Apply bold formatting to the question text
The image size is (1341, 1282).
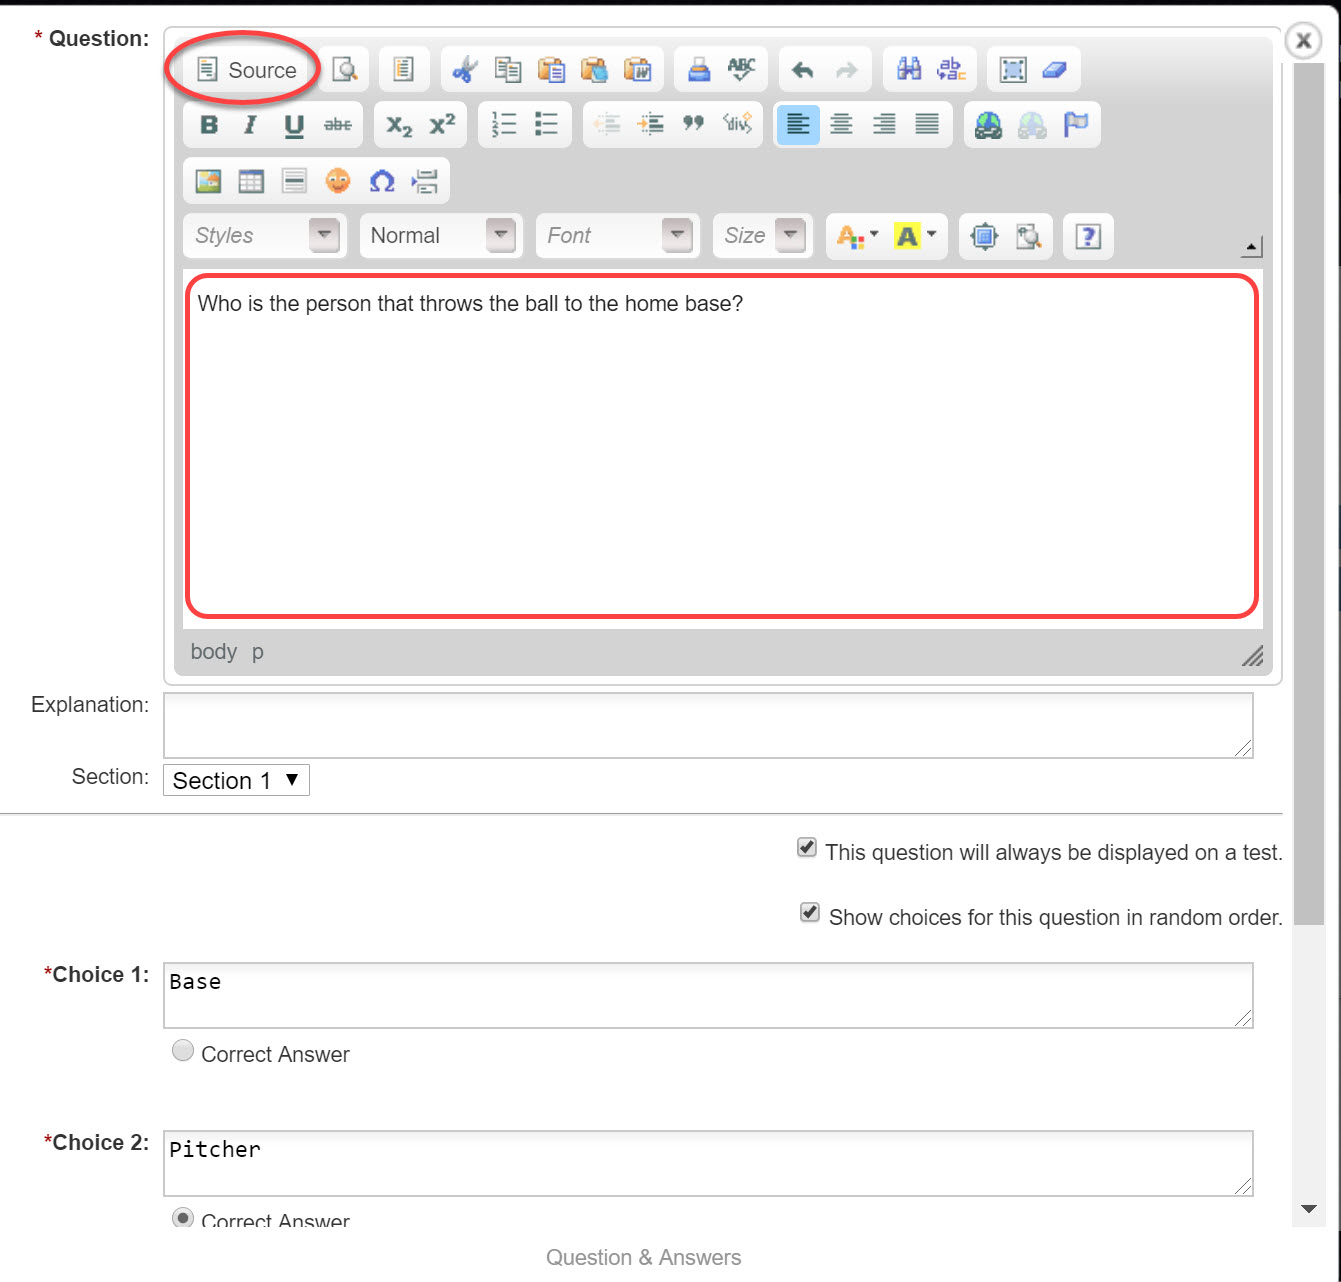[208, 124]
